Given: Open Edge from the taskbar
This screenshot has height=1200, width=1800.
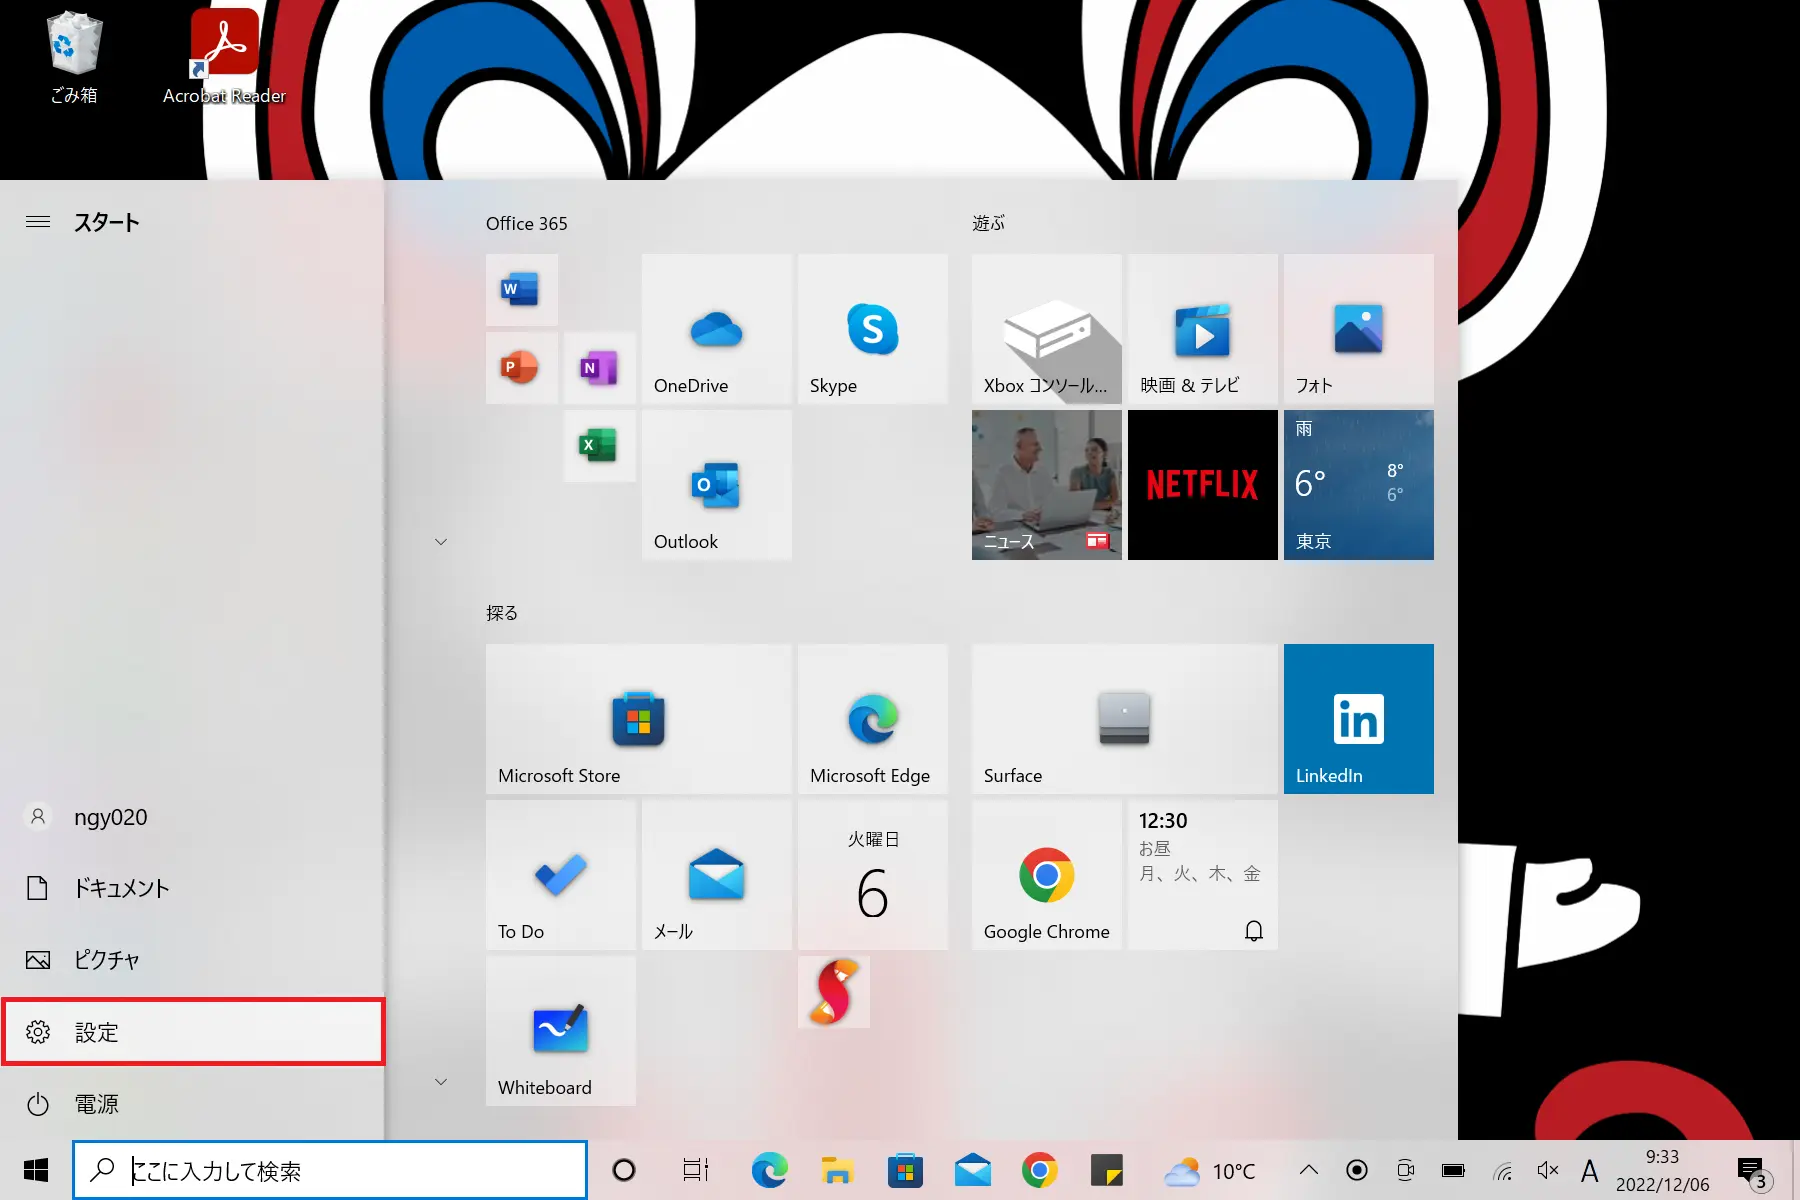Looking at the screenshot, I should pyautogui.click(x=769, y=1170).
